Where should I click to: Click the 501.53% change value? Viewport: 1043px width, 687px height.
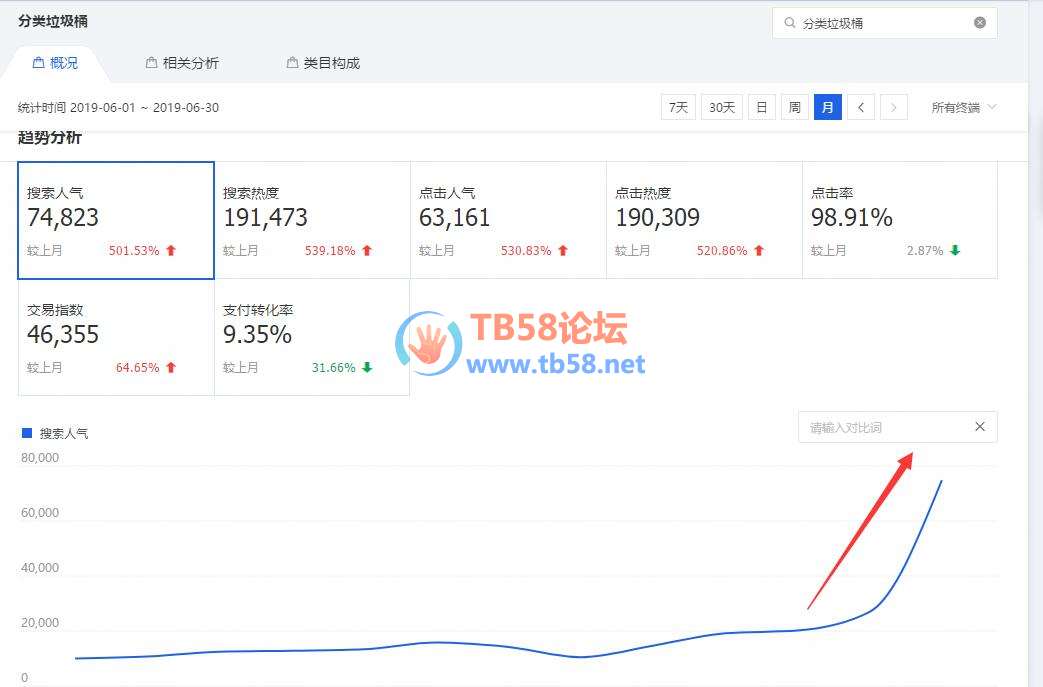[134, 251]
